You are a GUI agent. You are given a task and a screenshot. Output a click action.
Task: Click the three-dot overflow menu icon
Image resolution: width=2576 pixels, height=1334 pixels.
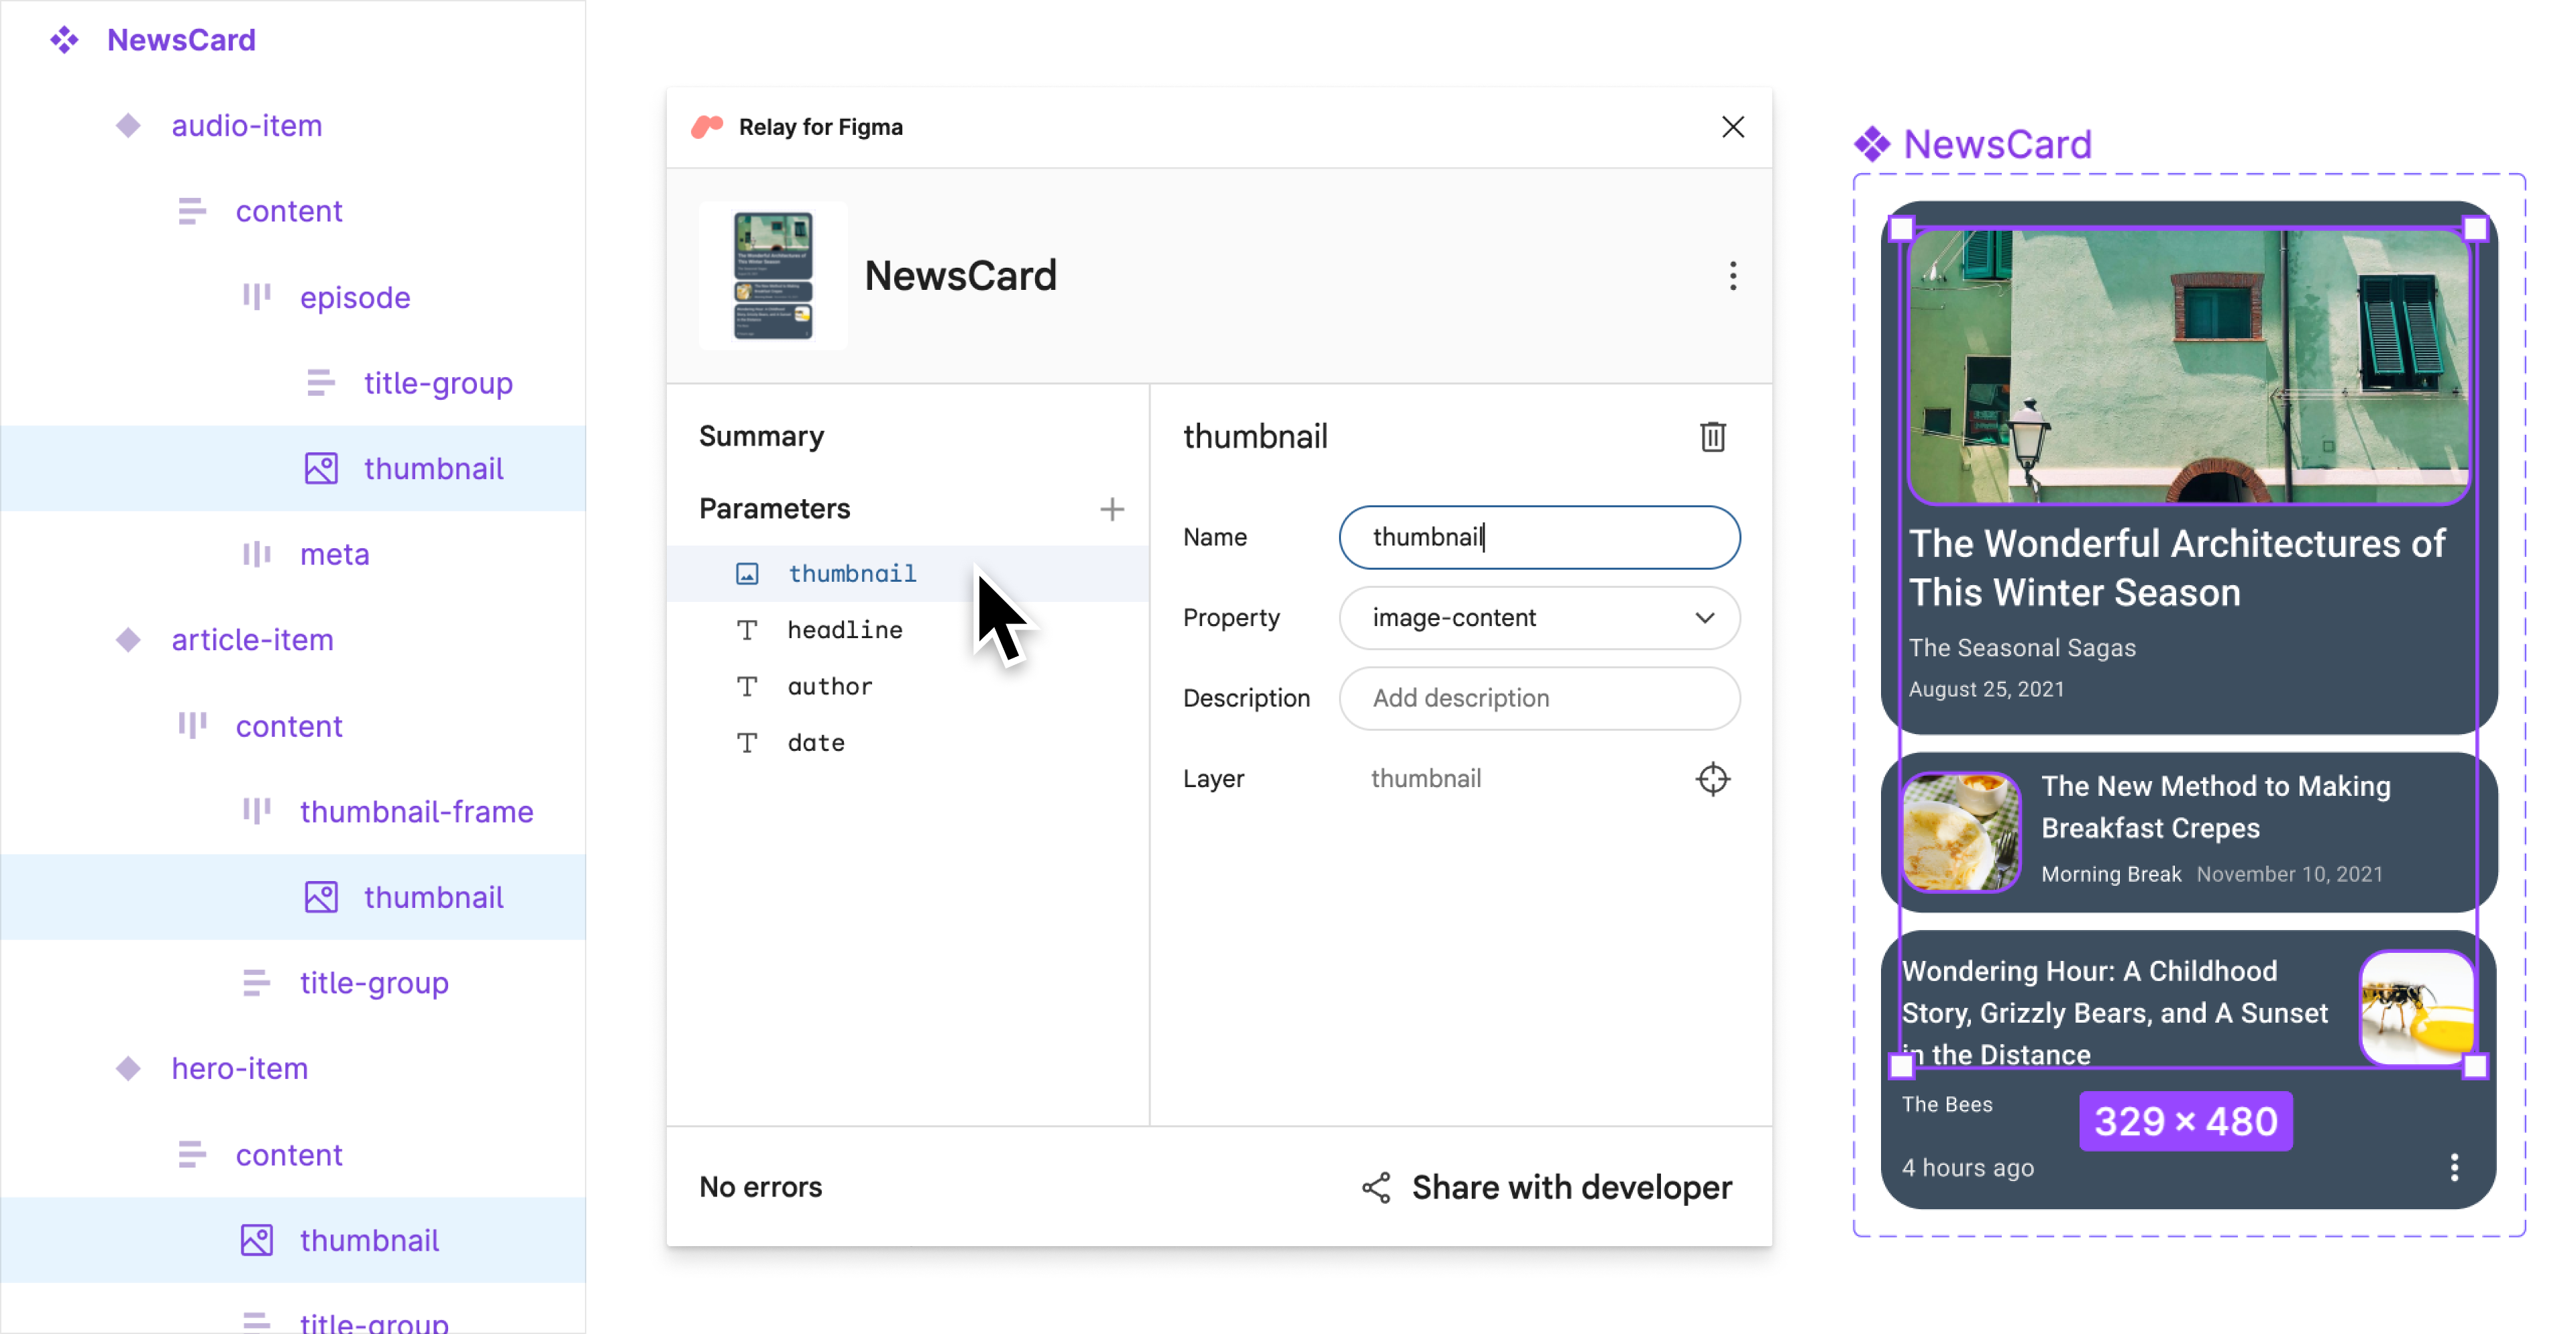pyautogui.click(x=1733, y=276)
